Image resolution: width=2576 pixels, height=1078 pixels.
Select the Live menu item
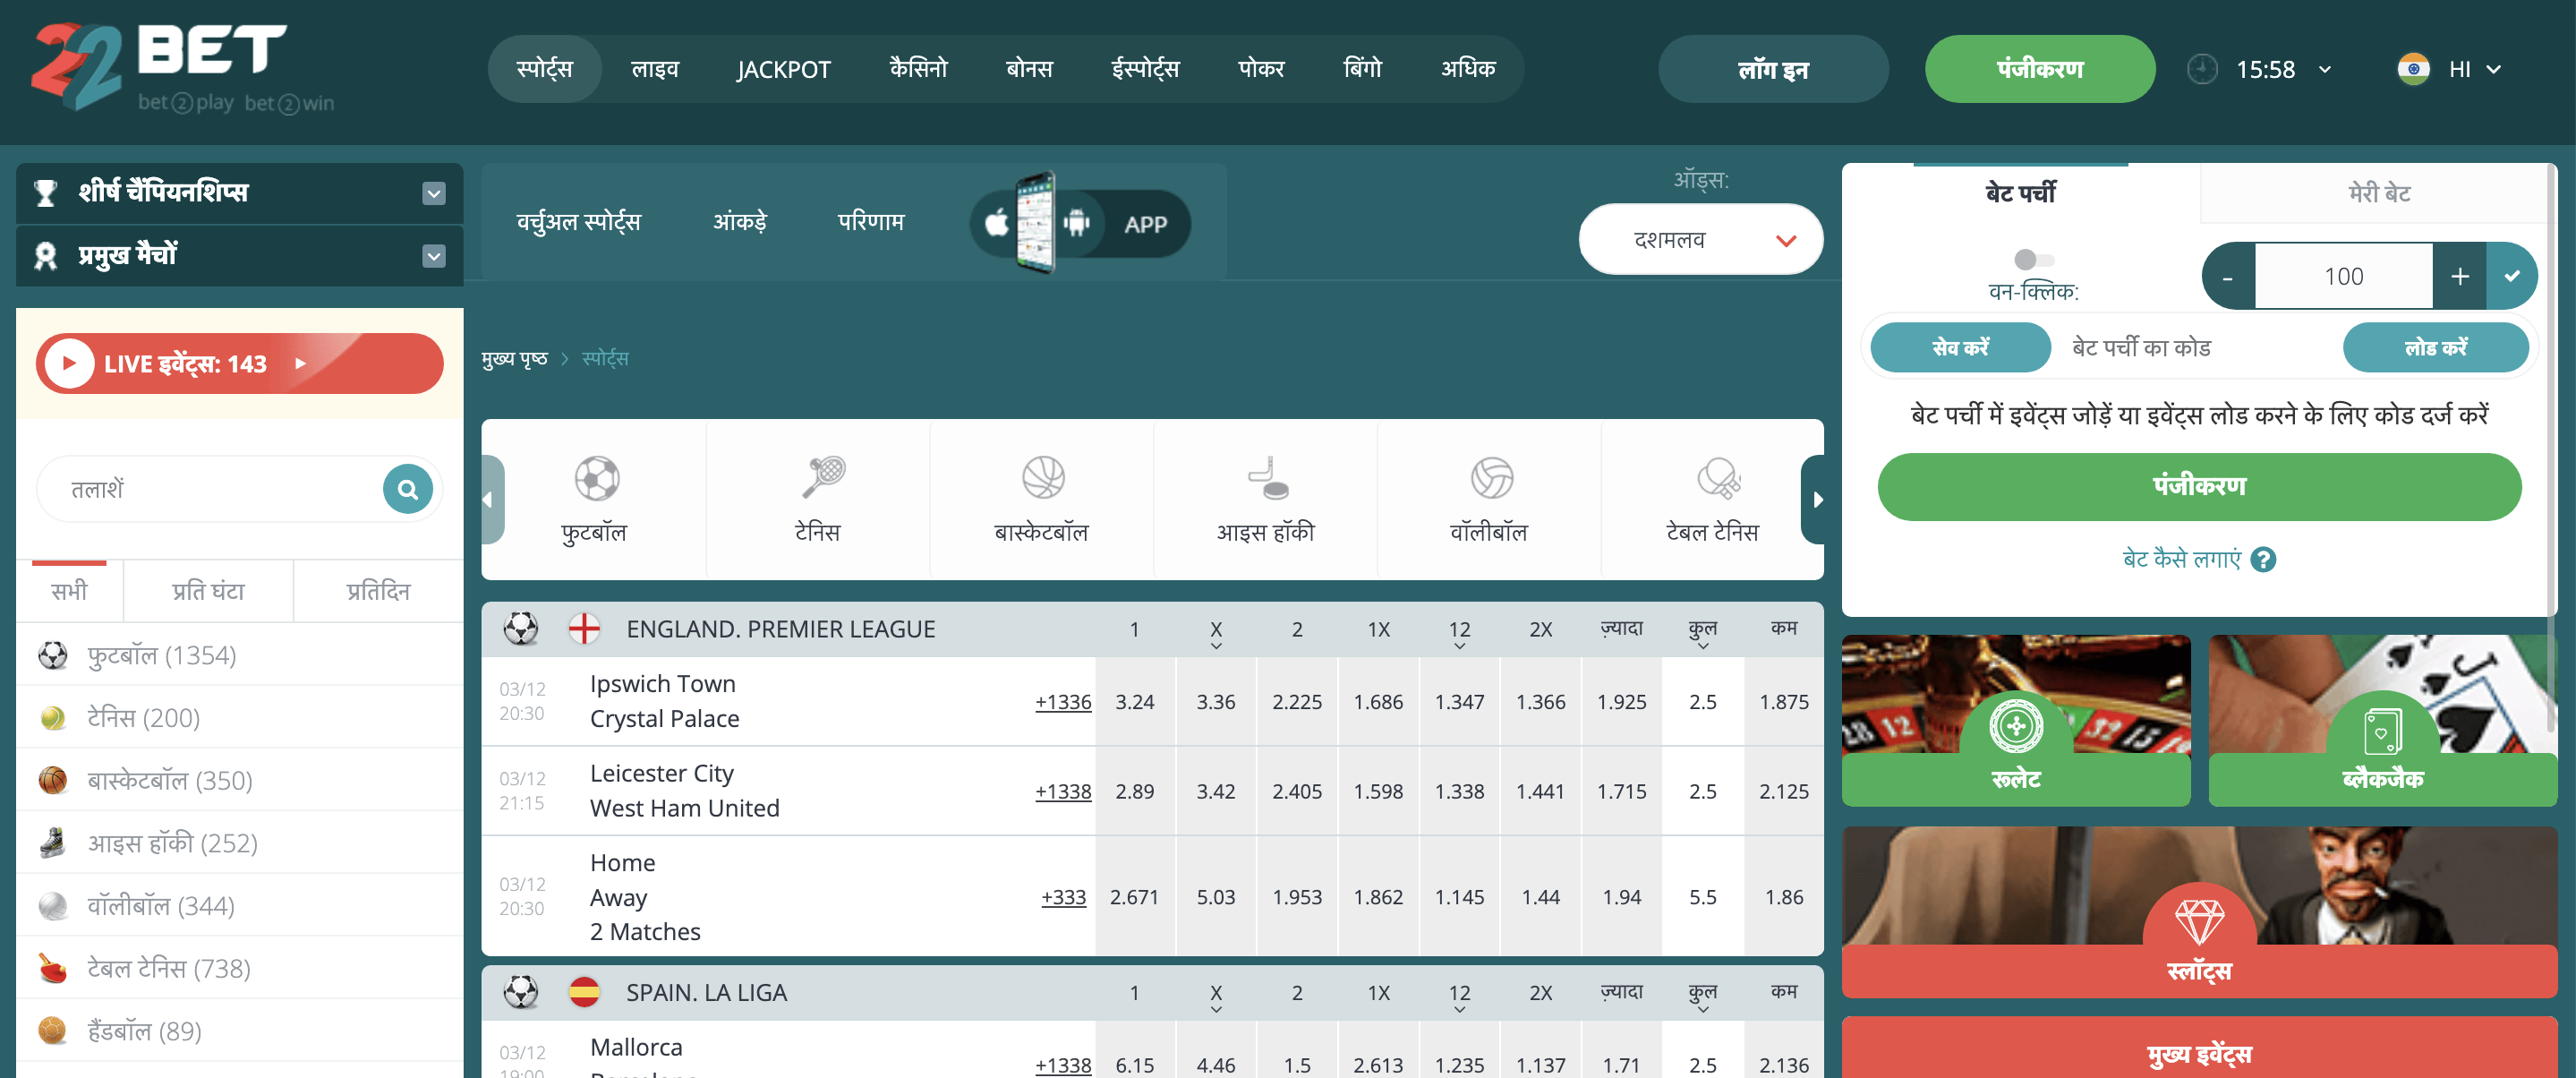(655, 69)
